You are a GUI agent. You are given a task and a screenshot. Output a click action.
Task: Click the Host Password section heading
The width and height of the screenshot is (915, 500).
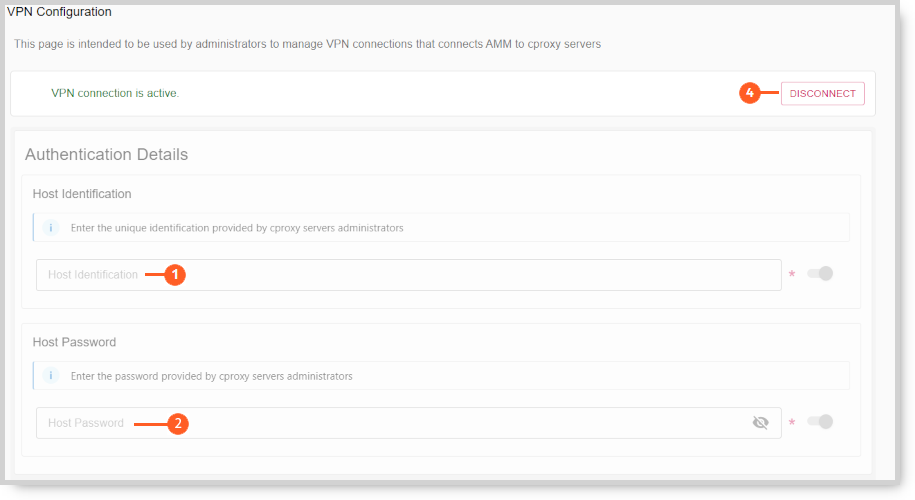74,342
